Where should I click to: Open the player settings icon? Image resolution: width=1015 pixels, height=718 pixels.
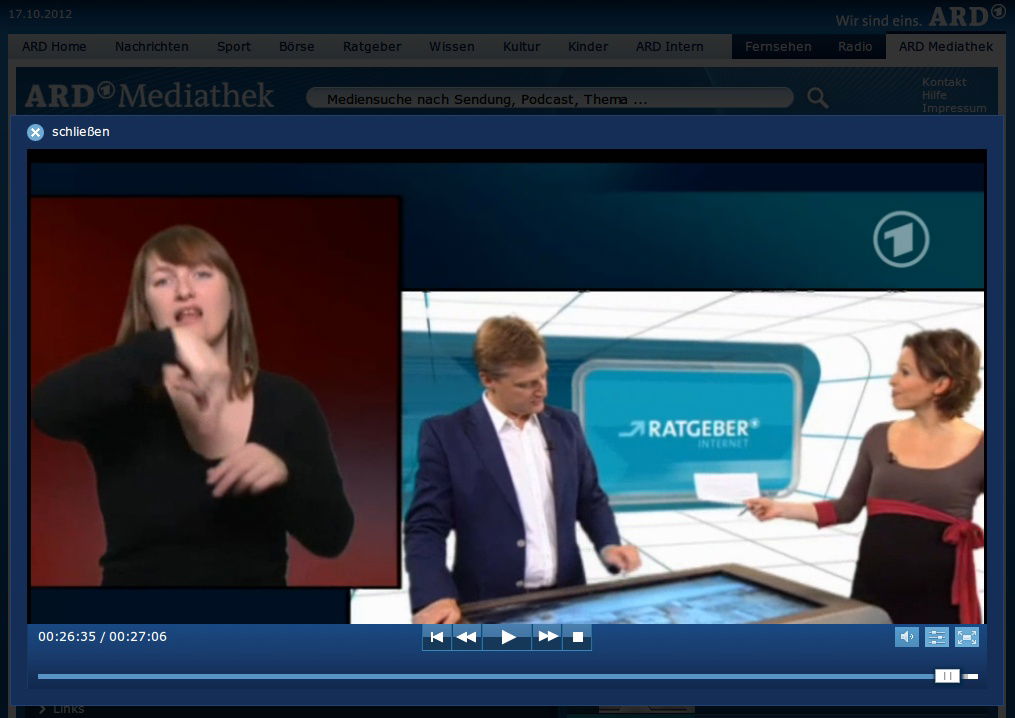click(937, 637)
